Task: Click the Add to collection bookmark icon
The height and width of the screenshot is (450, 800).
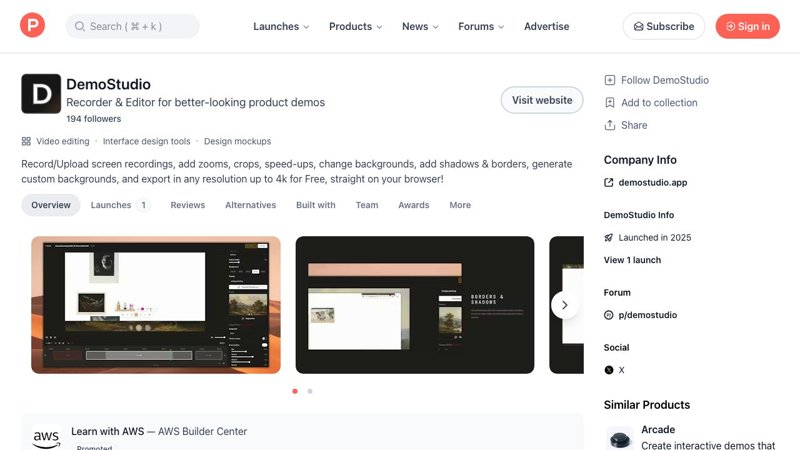Action: click(610, 103)
